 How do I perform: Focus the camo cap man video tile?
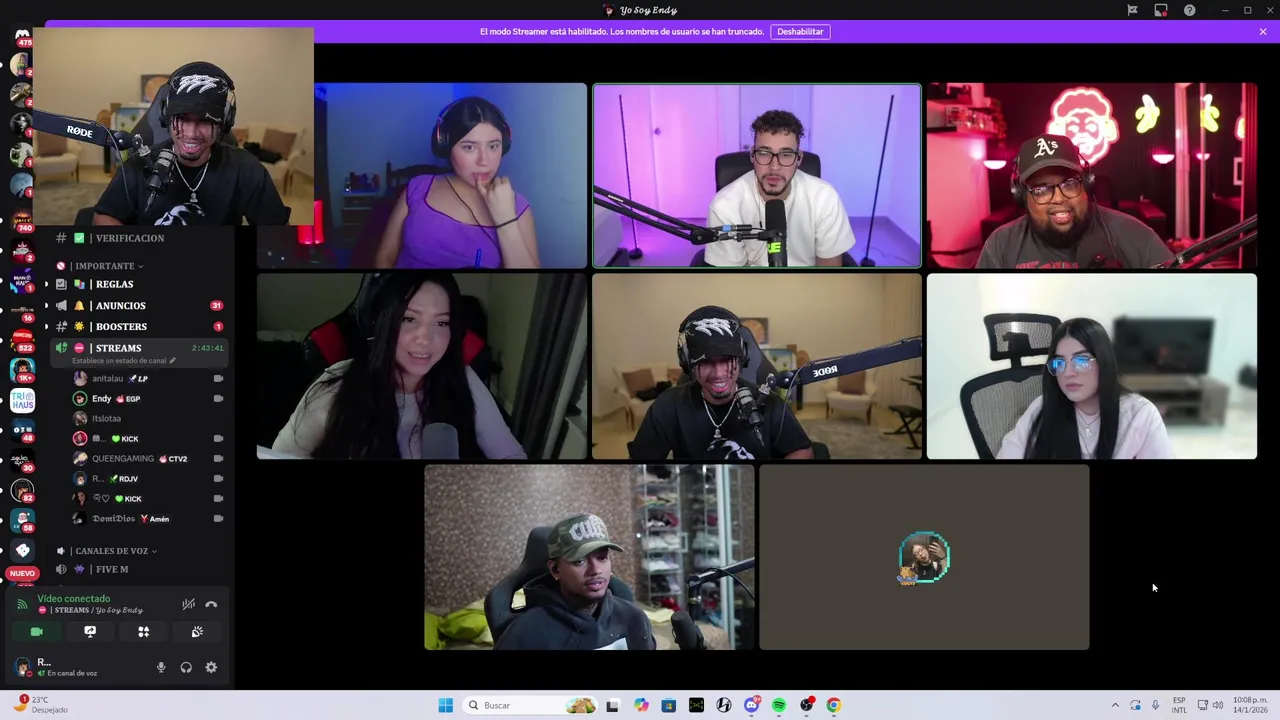(589, 558)
